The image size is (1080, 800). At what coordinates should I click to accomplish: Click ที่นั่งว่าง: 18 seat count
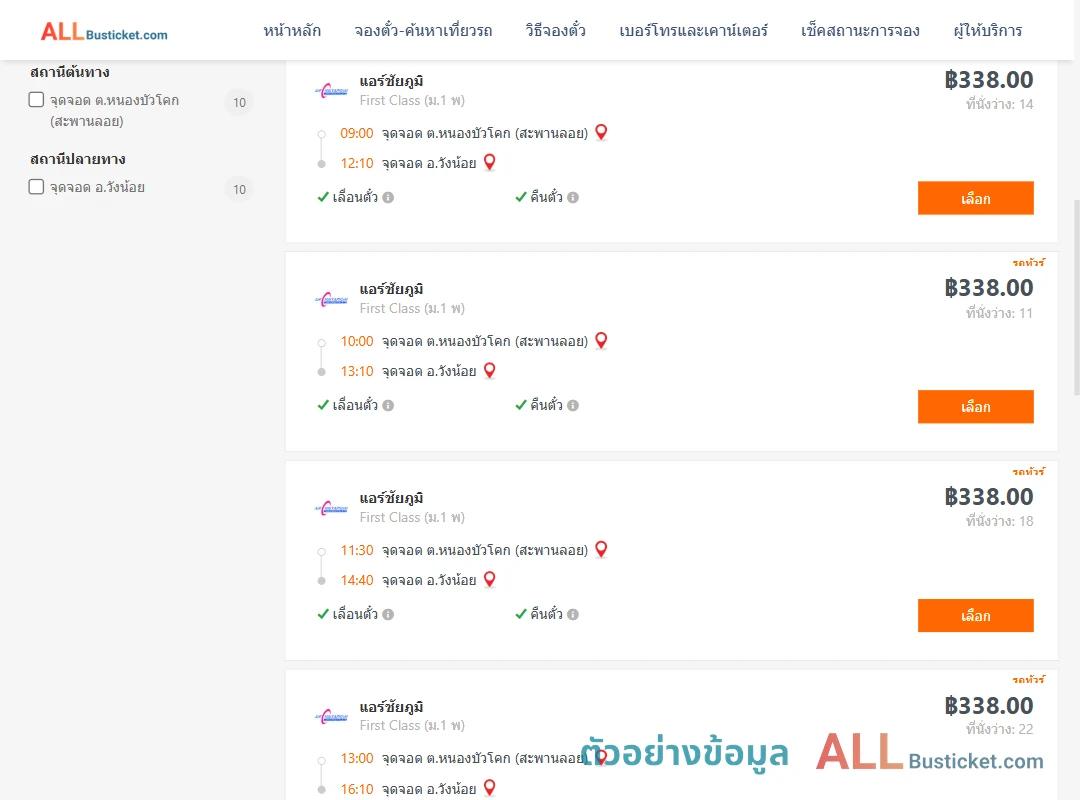pos(999,521)
